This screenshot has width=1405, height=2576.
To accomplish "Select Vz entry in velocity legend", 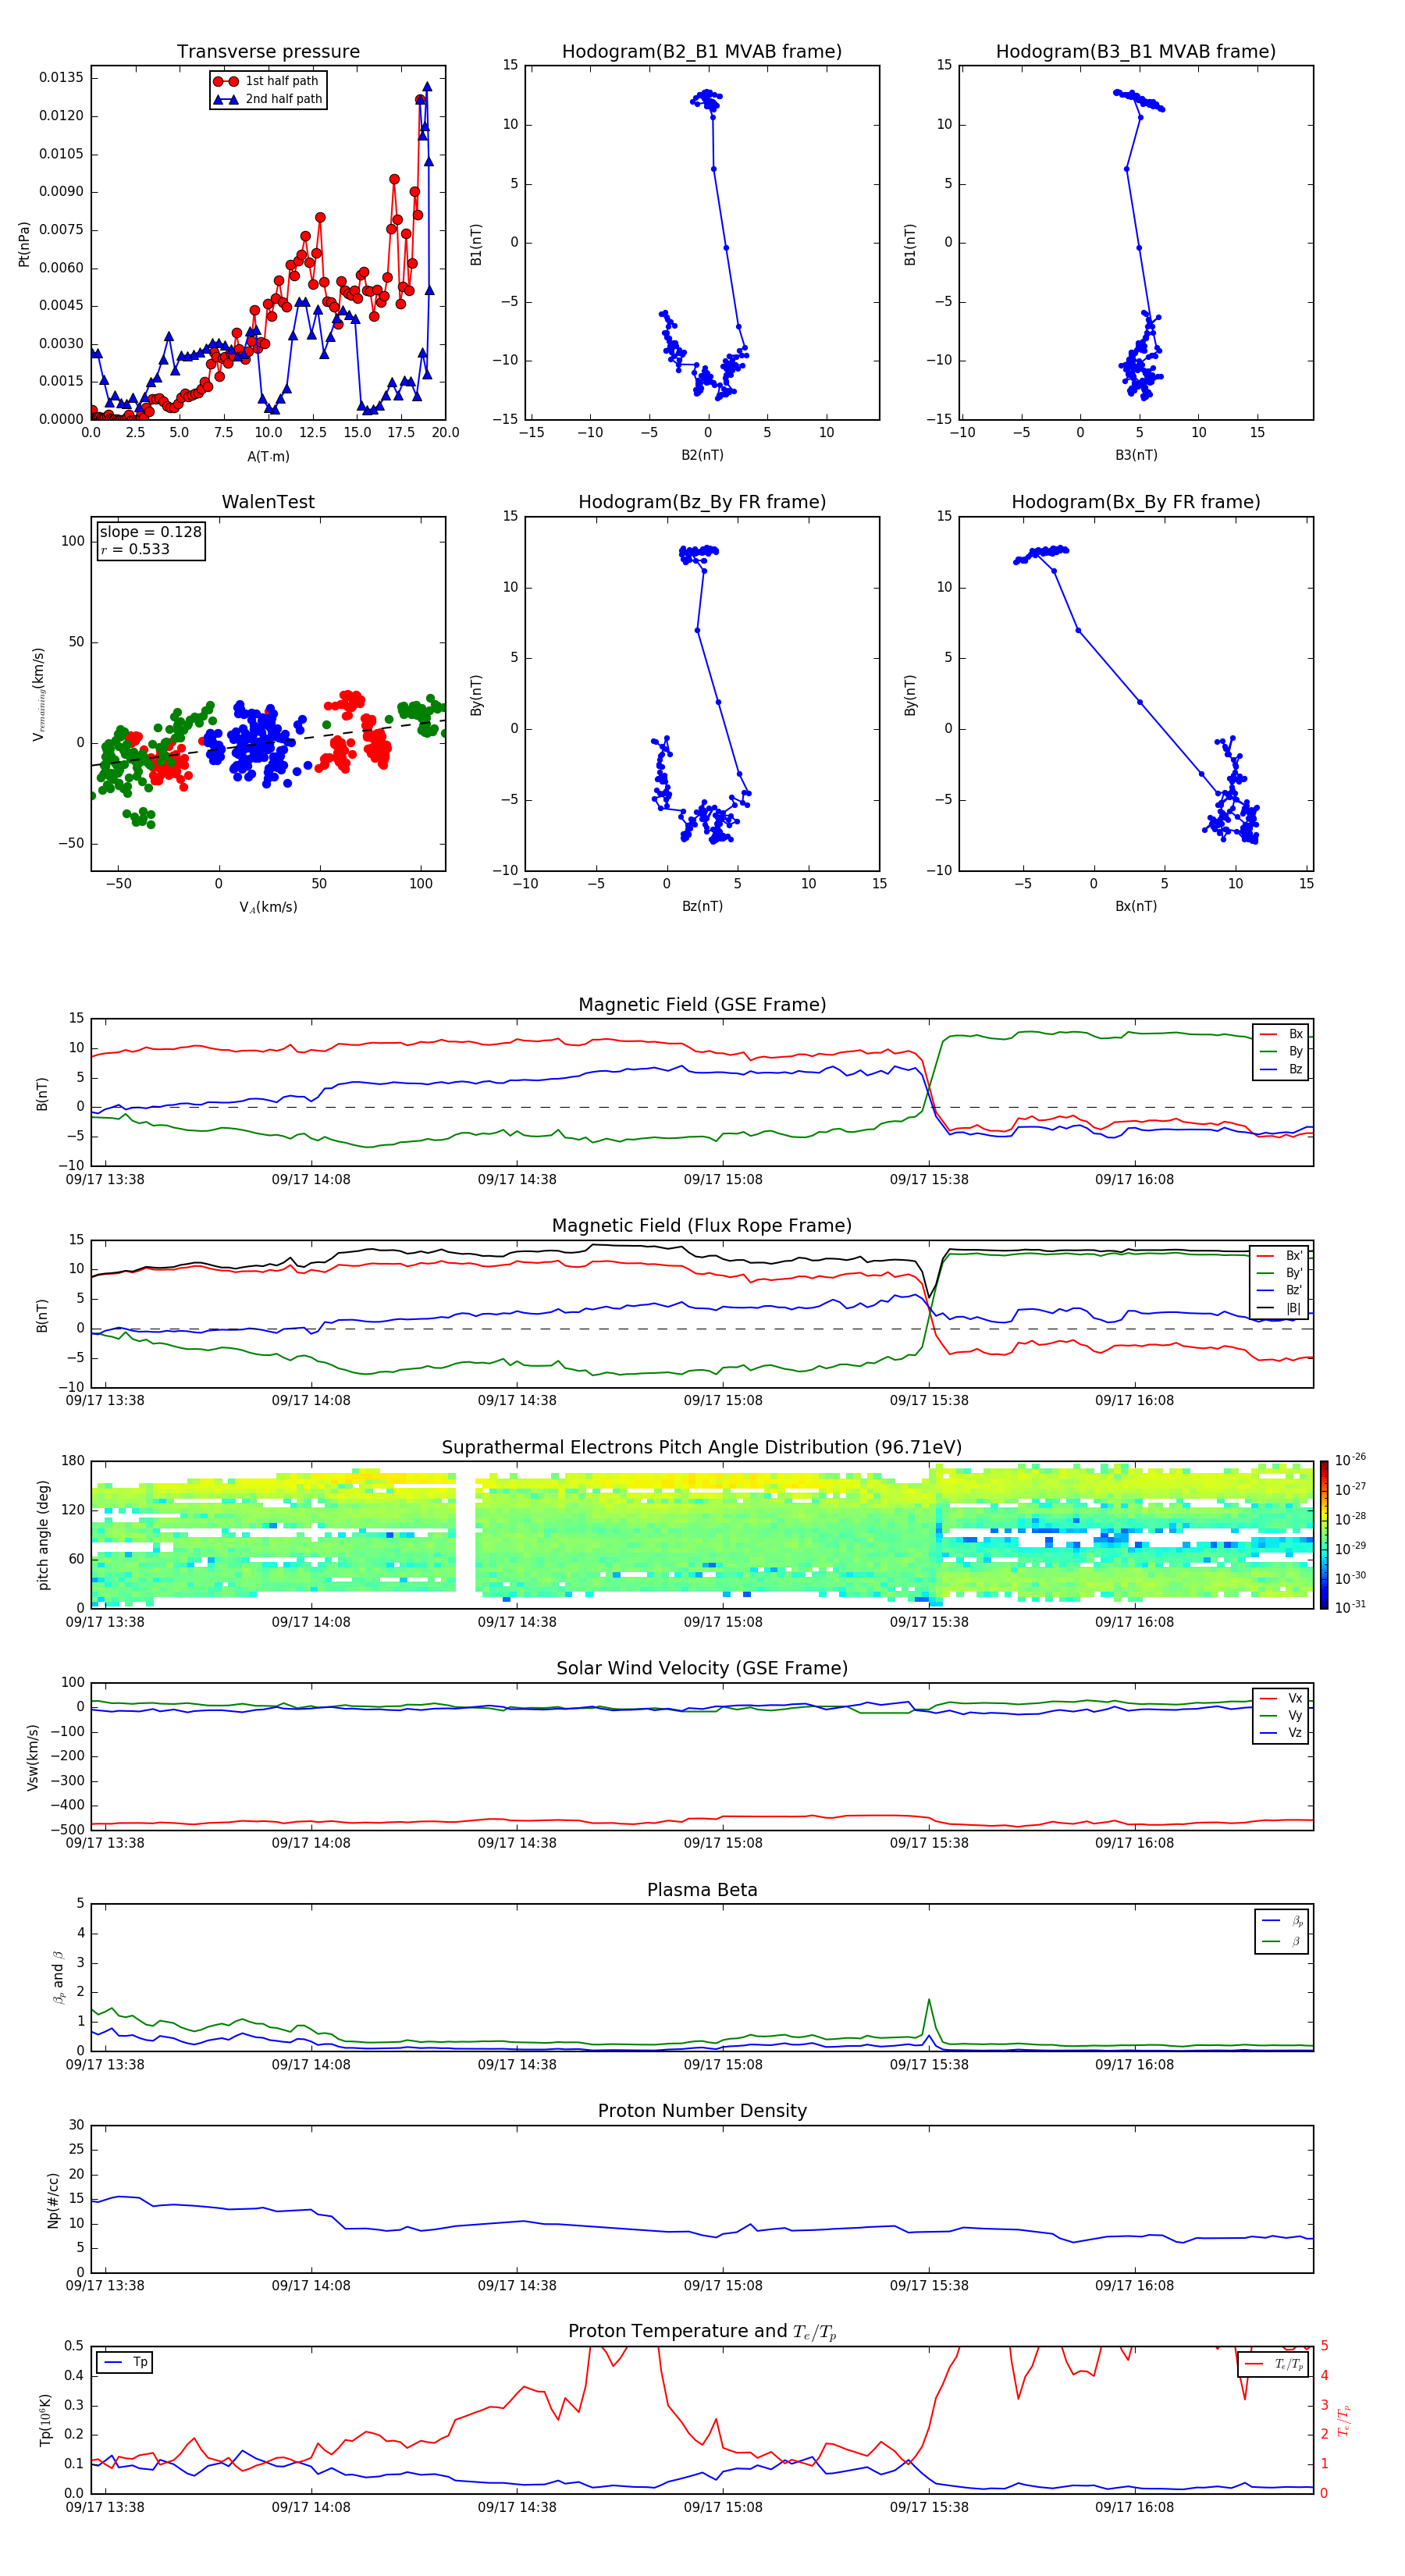I will (1281, 1733).
